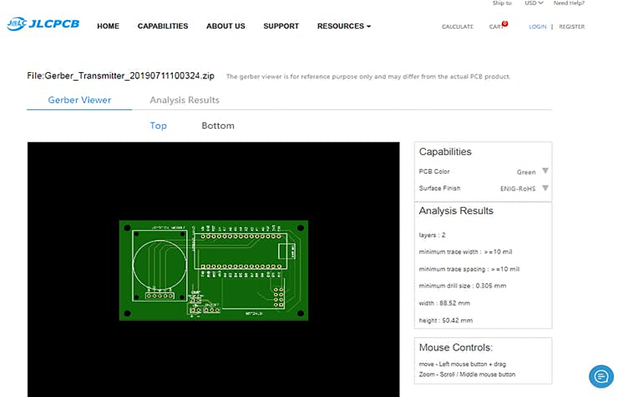Click the JLCPCB logo
Viewport: 618px width, 404px height.
tap(43, 24)
